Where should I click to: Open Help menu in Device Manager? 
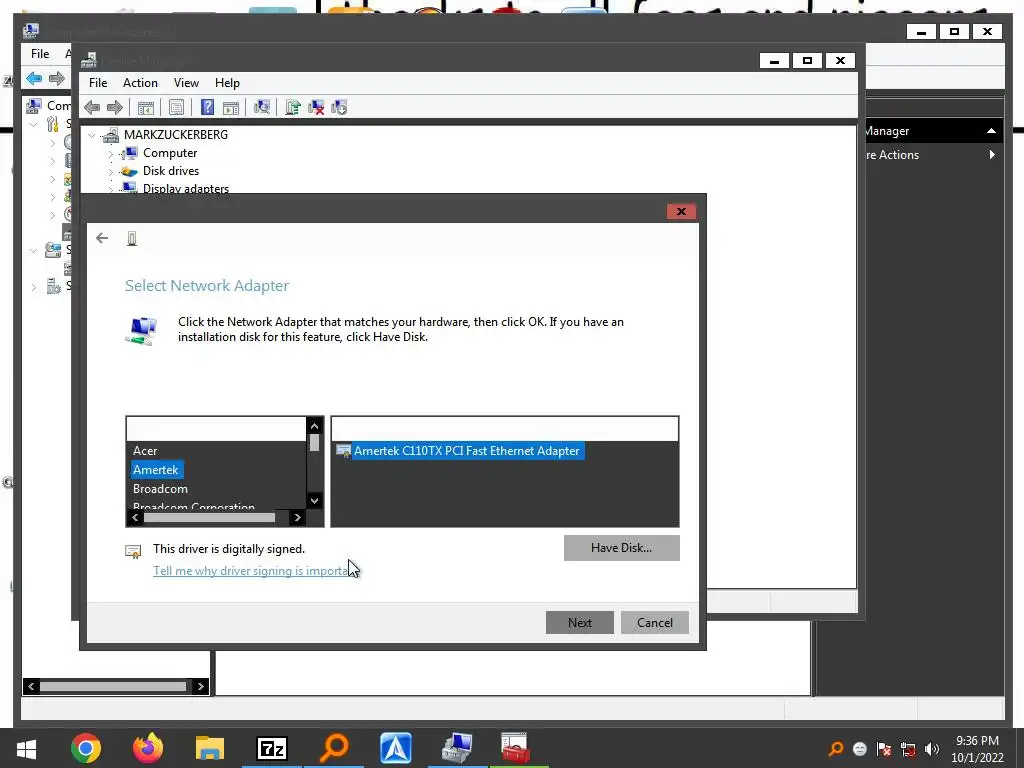pyautogui.click(x=227, y=83)
